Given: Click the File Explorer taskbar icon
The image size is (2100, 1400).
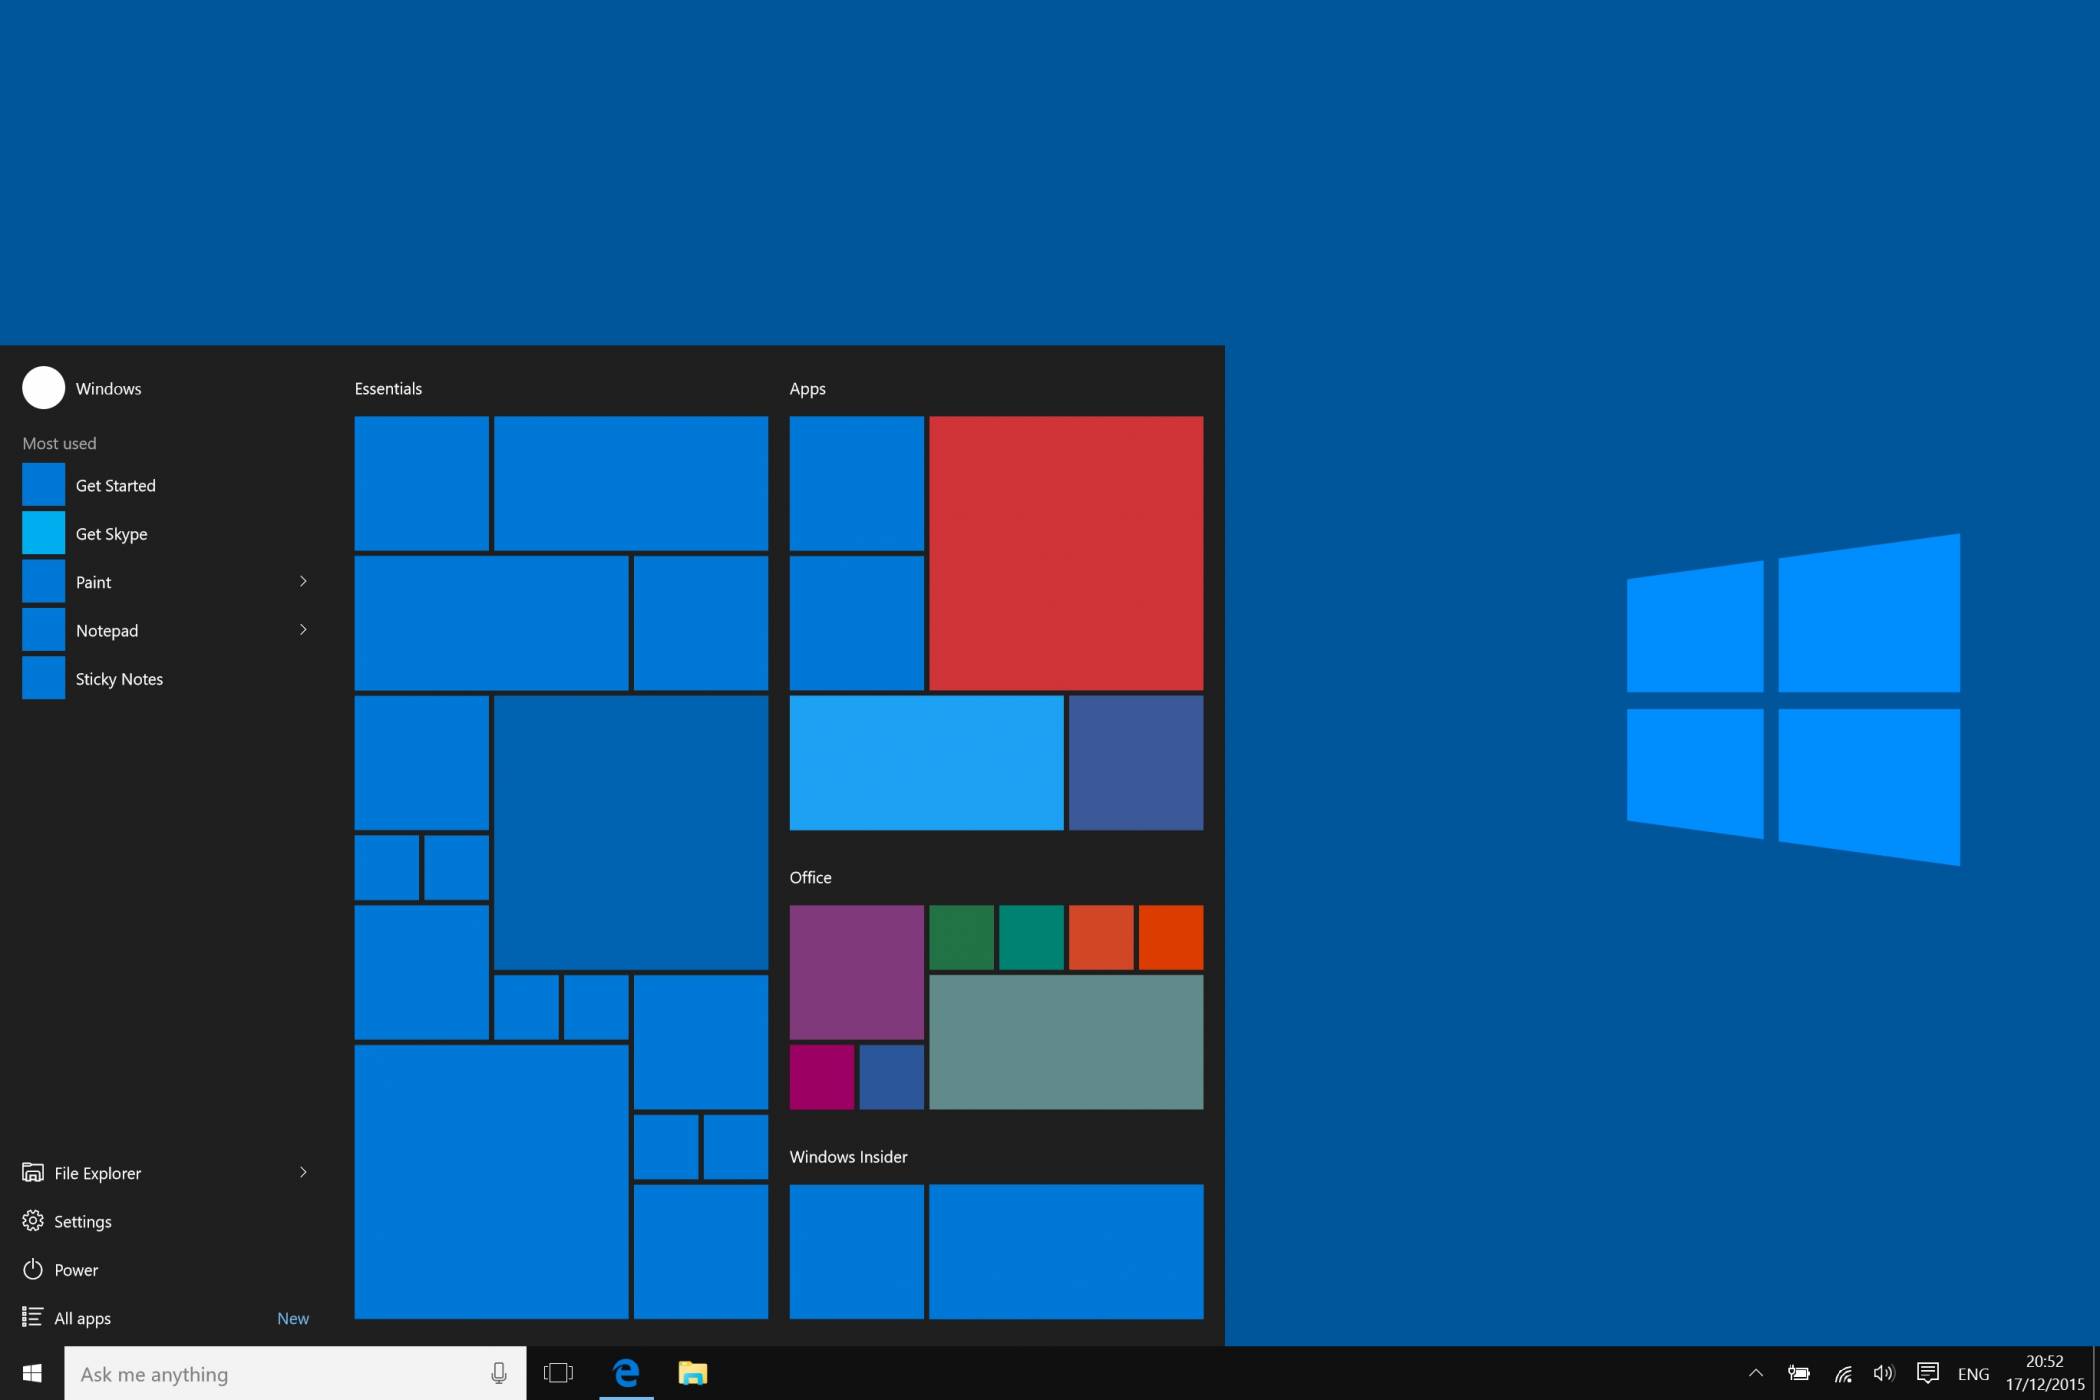Looking at the screenshot, I should (x=692, y=1372).
